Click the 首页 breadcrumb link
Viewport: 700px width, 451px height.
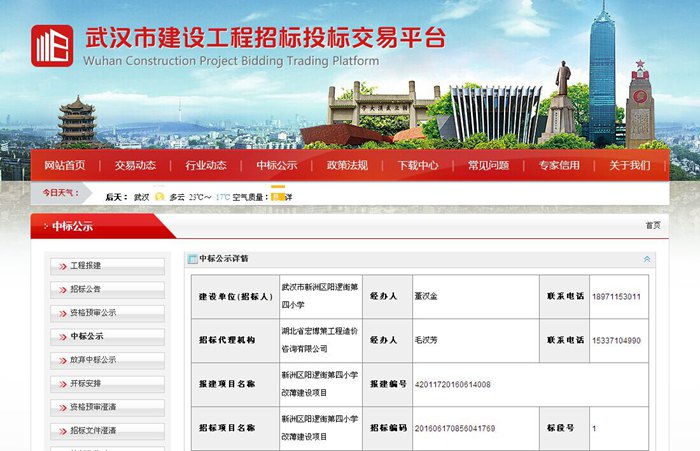[x=652, y=226]
